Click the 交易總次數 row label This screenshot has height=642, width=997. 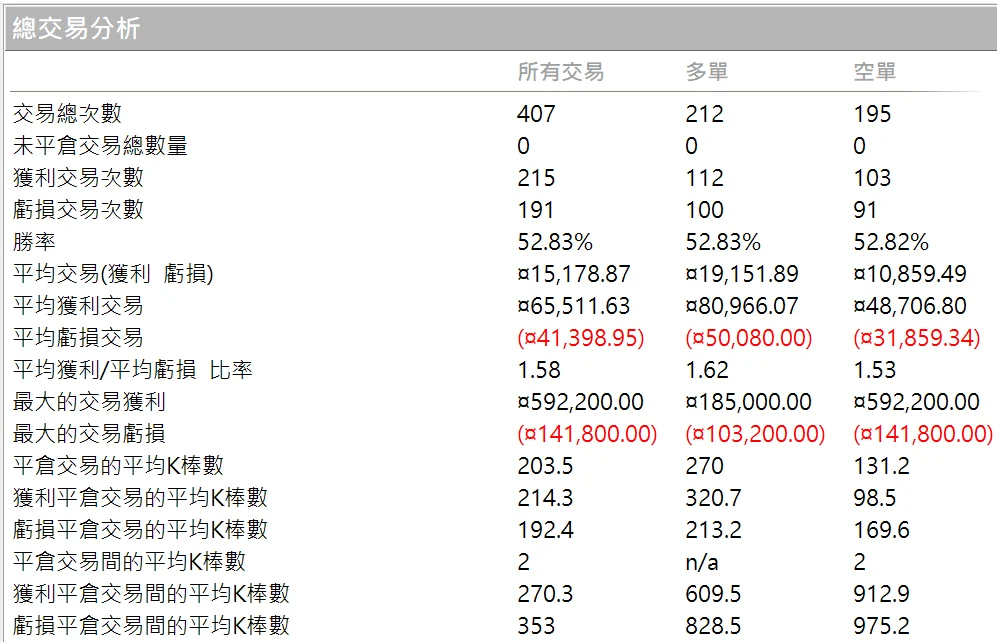[x=67, y=114]
